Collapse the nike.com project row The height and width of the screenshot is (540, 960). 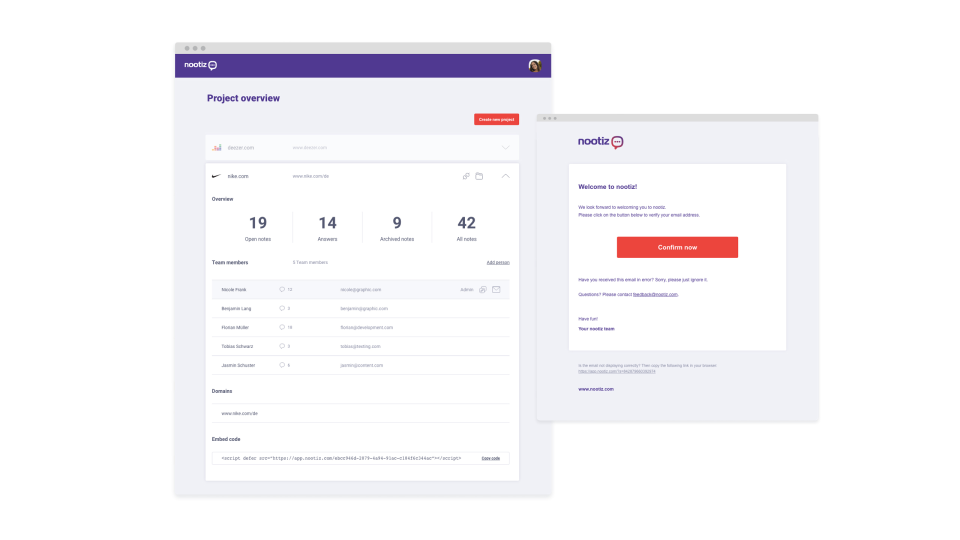click(505, 176)
